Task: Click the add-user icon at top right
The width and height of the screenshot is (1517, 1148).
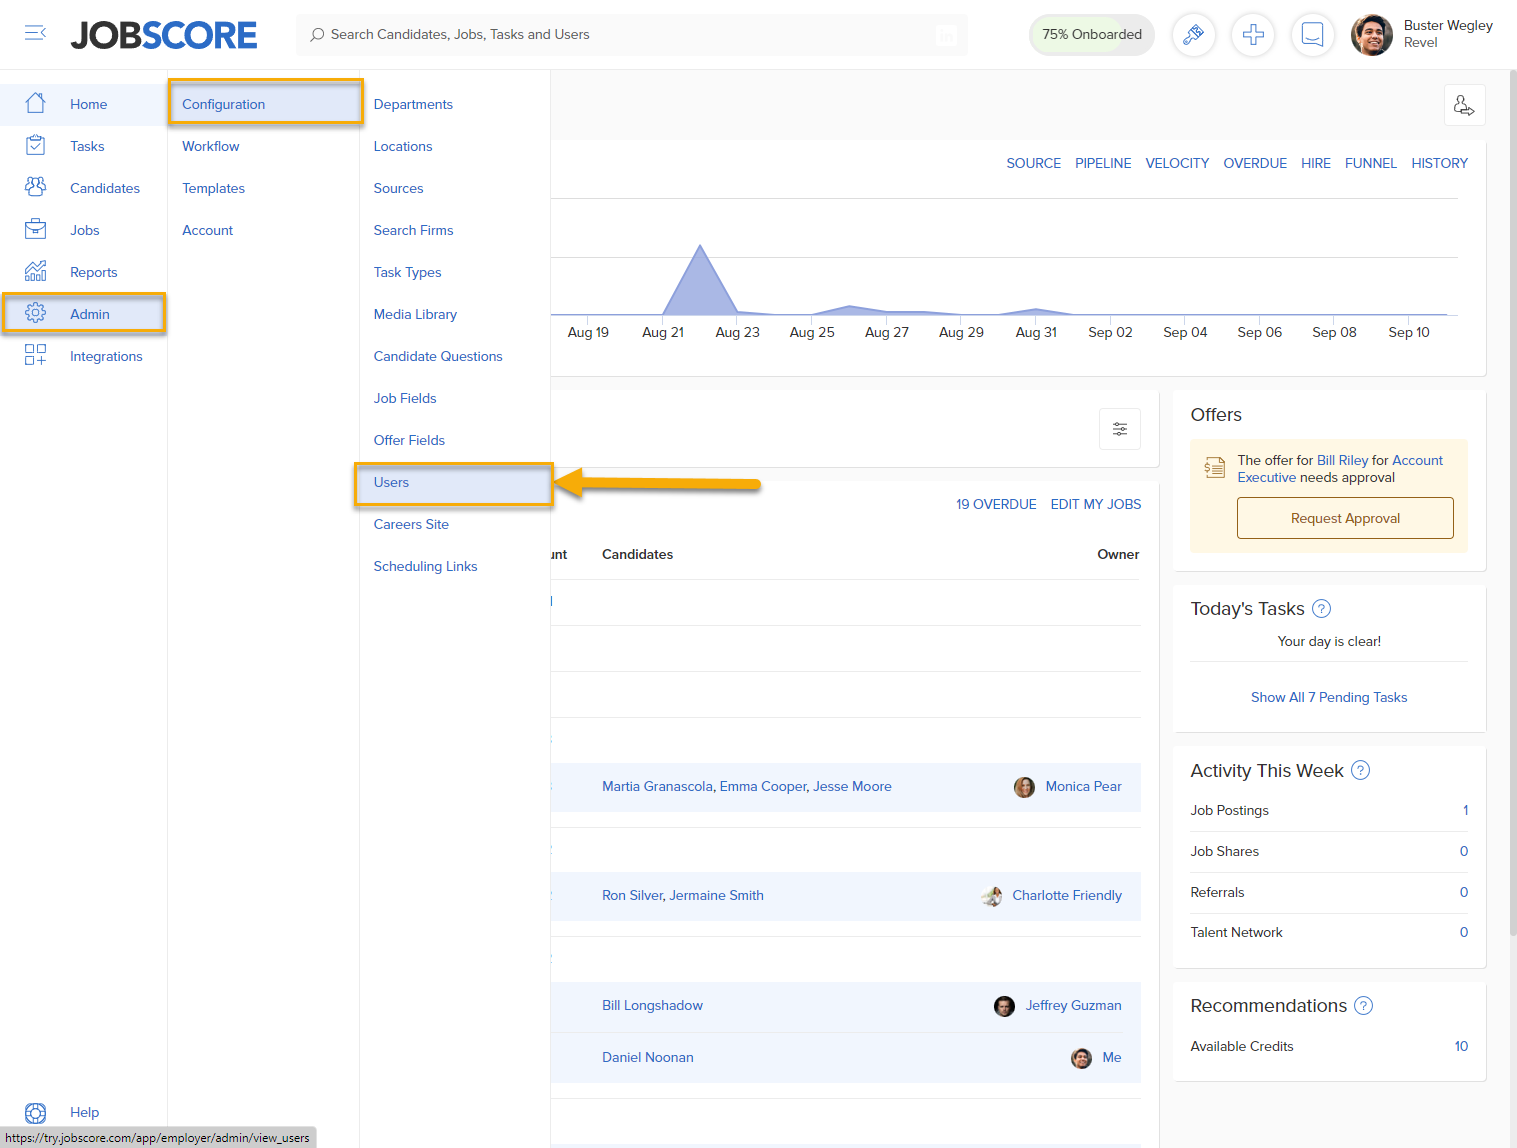Action: [1465, 105]
